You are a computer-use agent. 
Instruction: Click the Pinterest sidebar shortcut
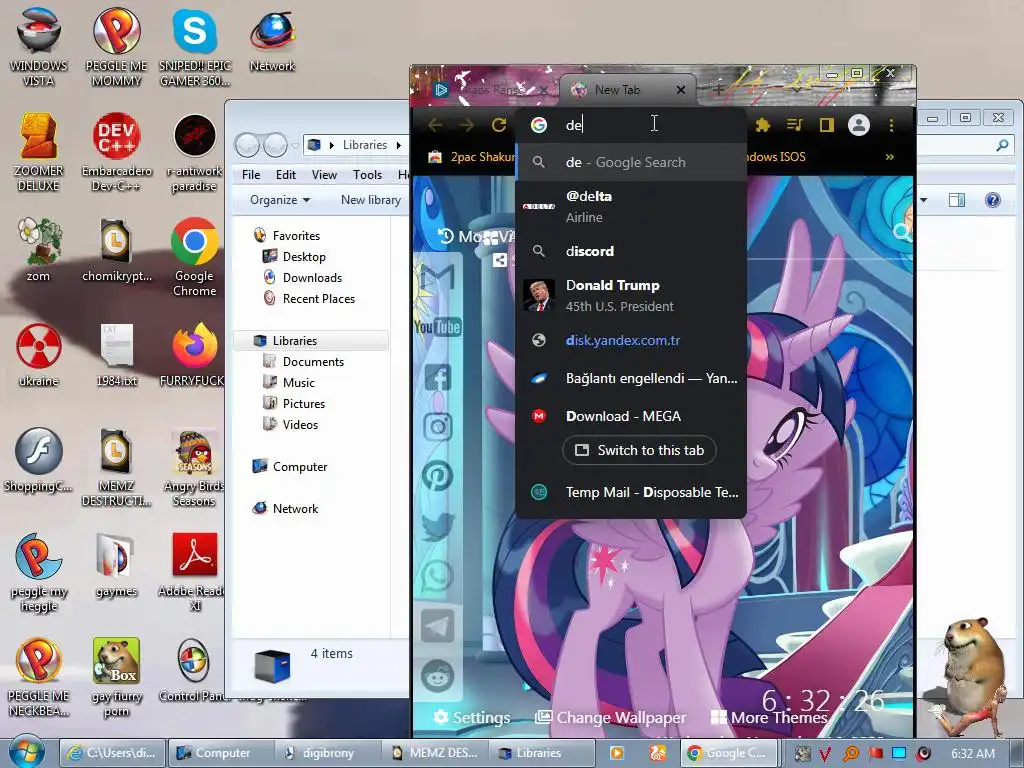(x=438, y=475)
